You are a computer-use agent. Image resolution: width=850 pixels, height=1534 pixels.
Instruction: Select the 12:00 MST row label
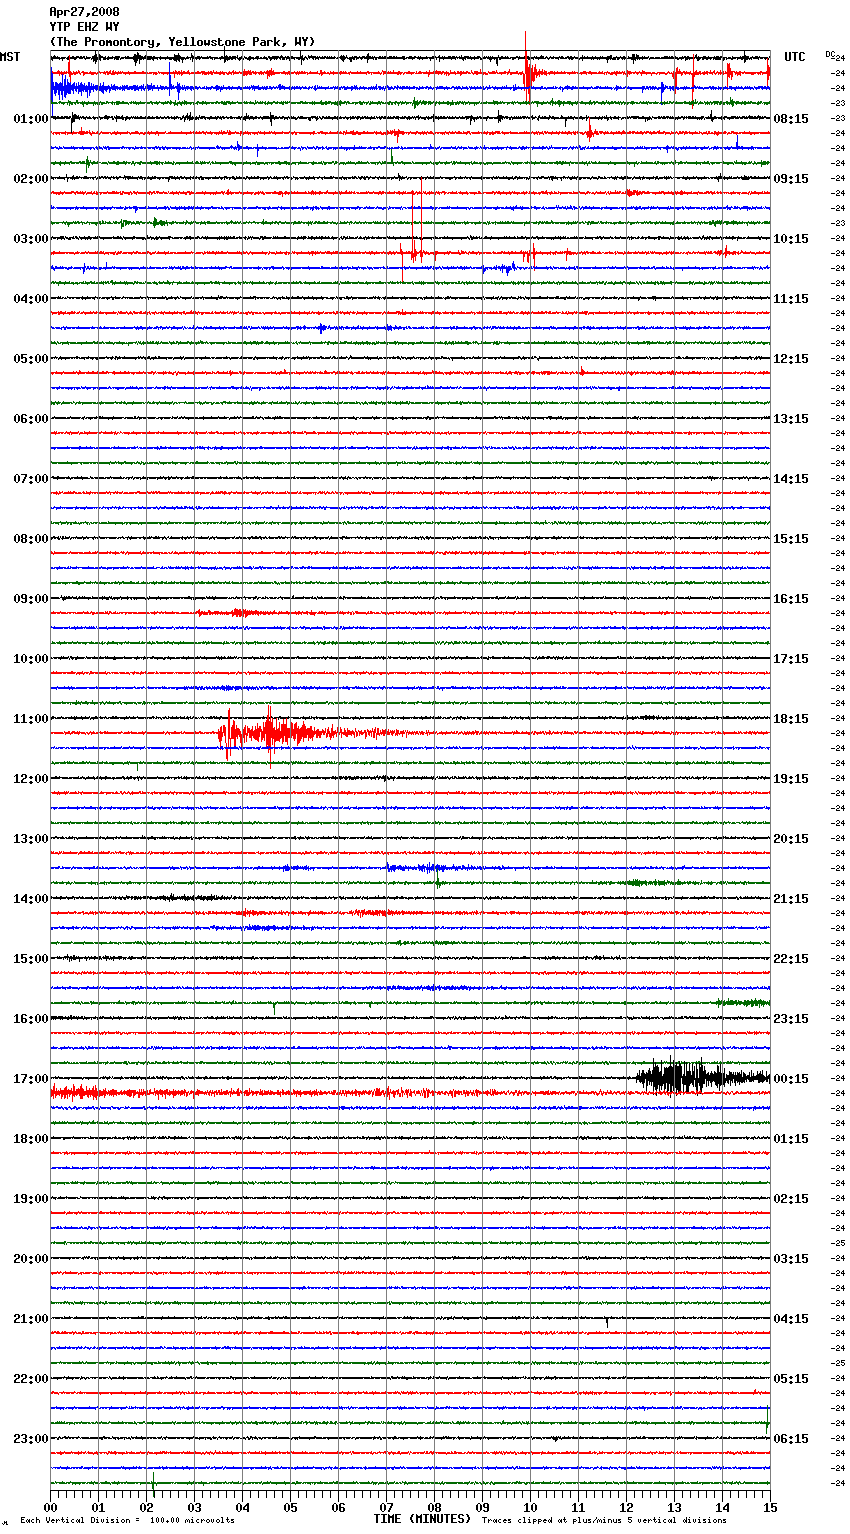[x=31, y=779]
